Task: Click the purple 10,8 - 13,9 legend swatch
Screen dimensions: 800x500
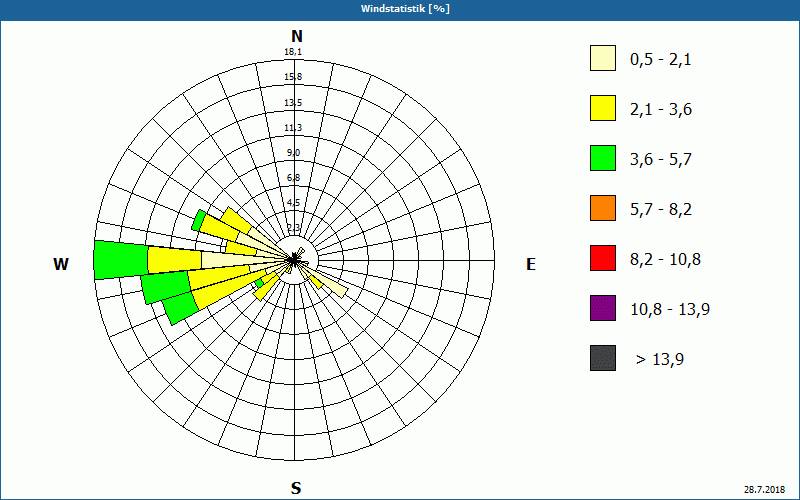Action: (603, 308)
